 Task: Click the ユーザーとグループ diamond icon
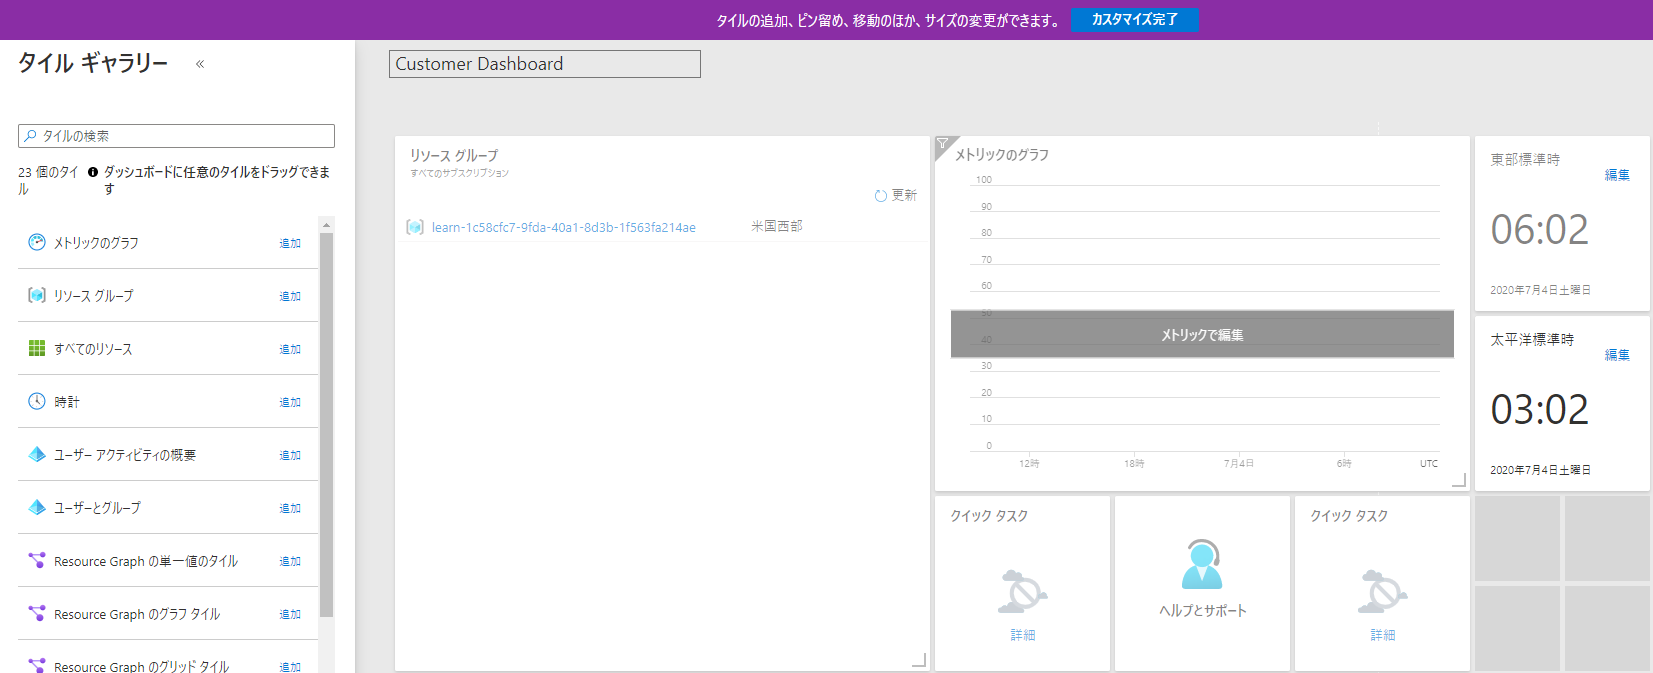click(x=37, y=507)
